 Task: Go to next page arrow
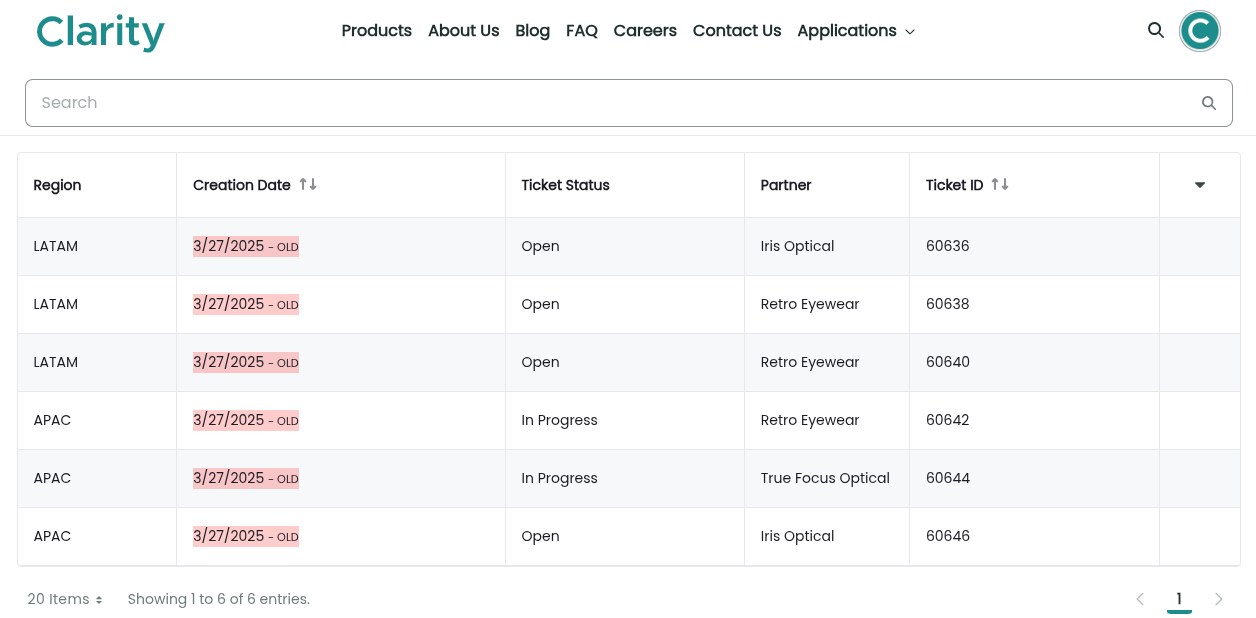coord(1219,599)
